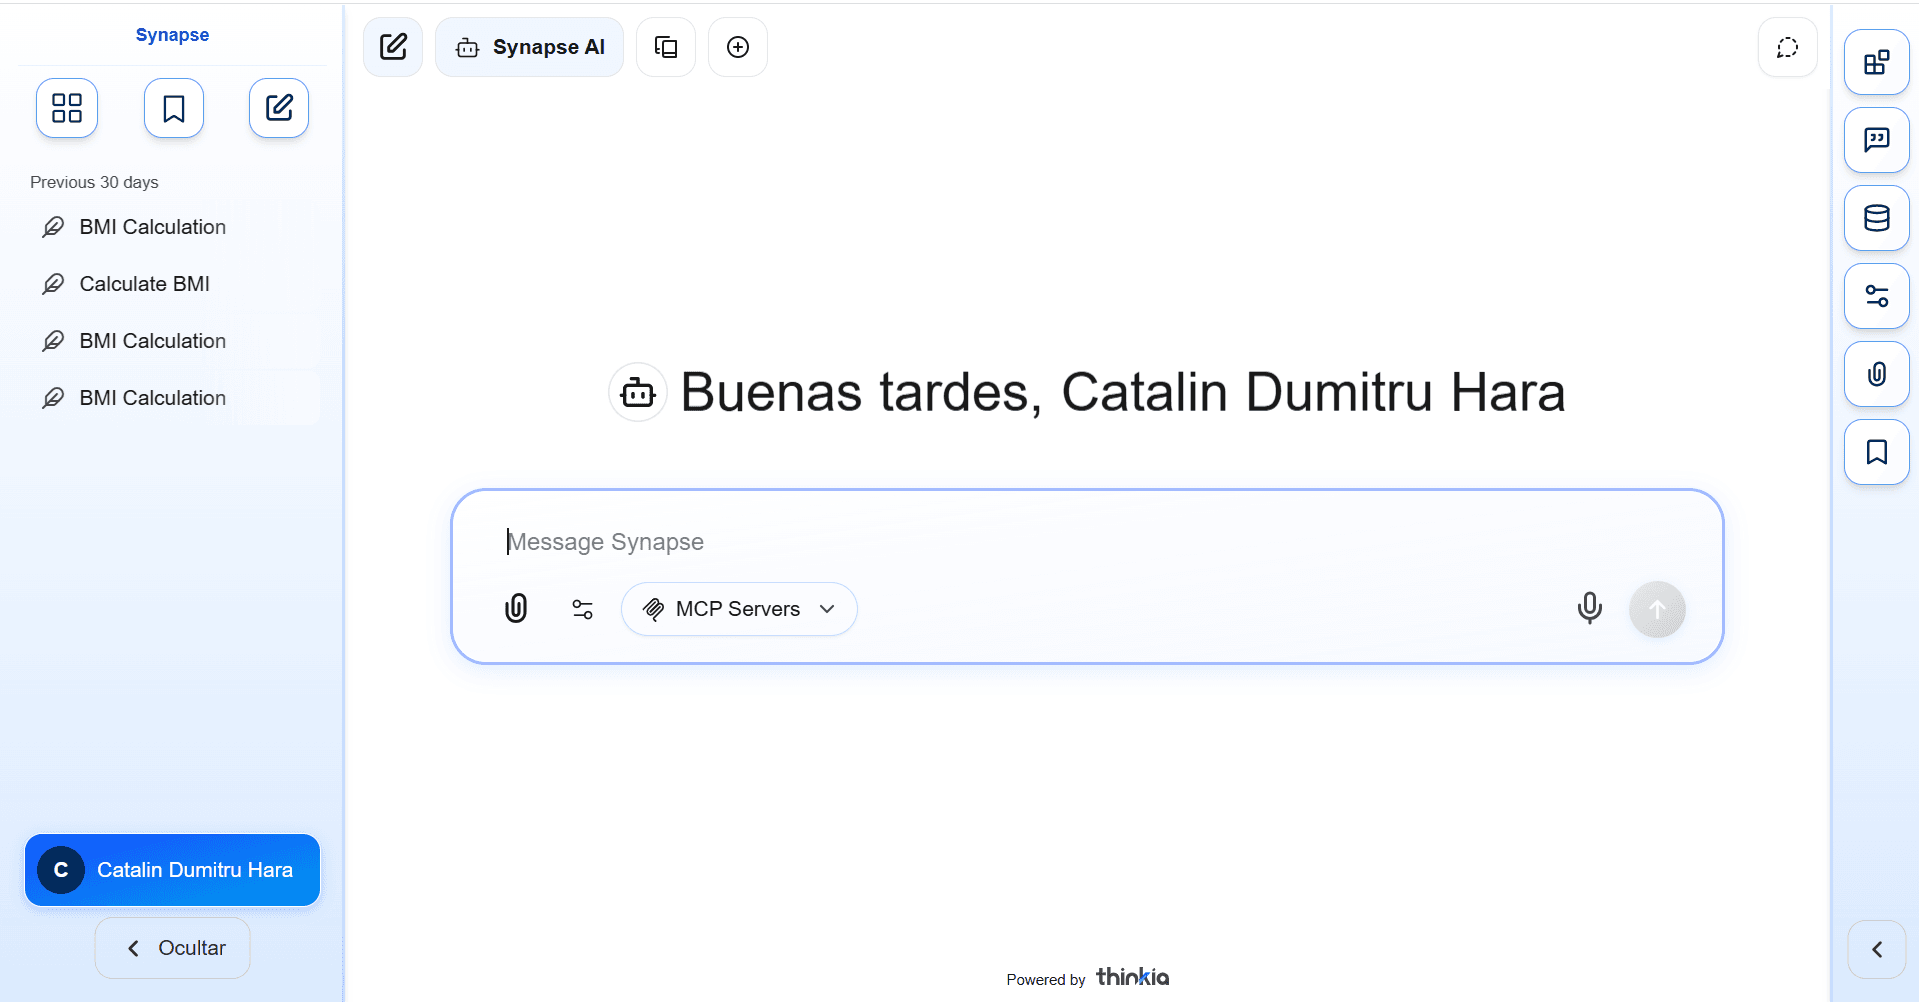Click the send arrow button
The width and height of the screenshot is (1919, 1002).
click(1657, 609)
